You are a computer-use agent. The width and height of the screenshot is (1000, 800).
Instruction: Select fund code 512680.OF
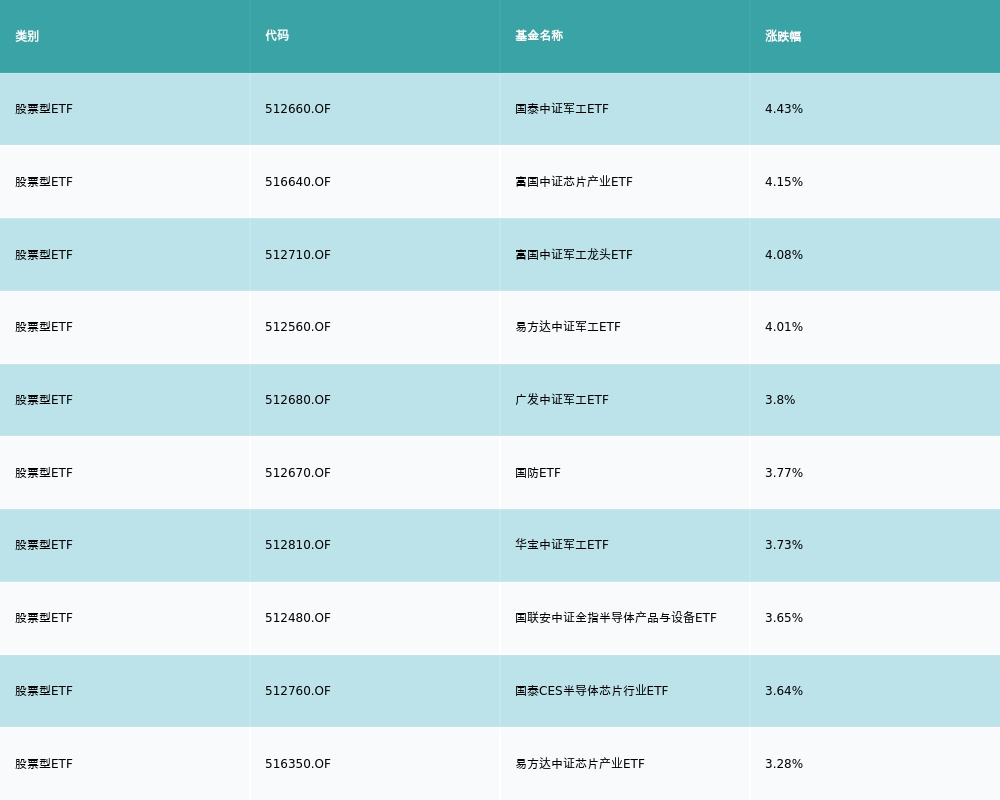(x=298, y=400)
